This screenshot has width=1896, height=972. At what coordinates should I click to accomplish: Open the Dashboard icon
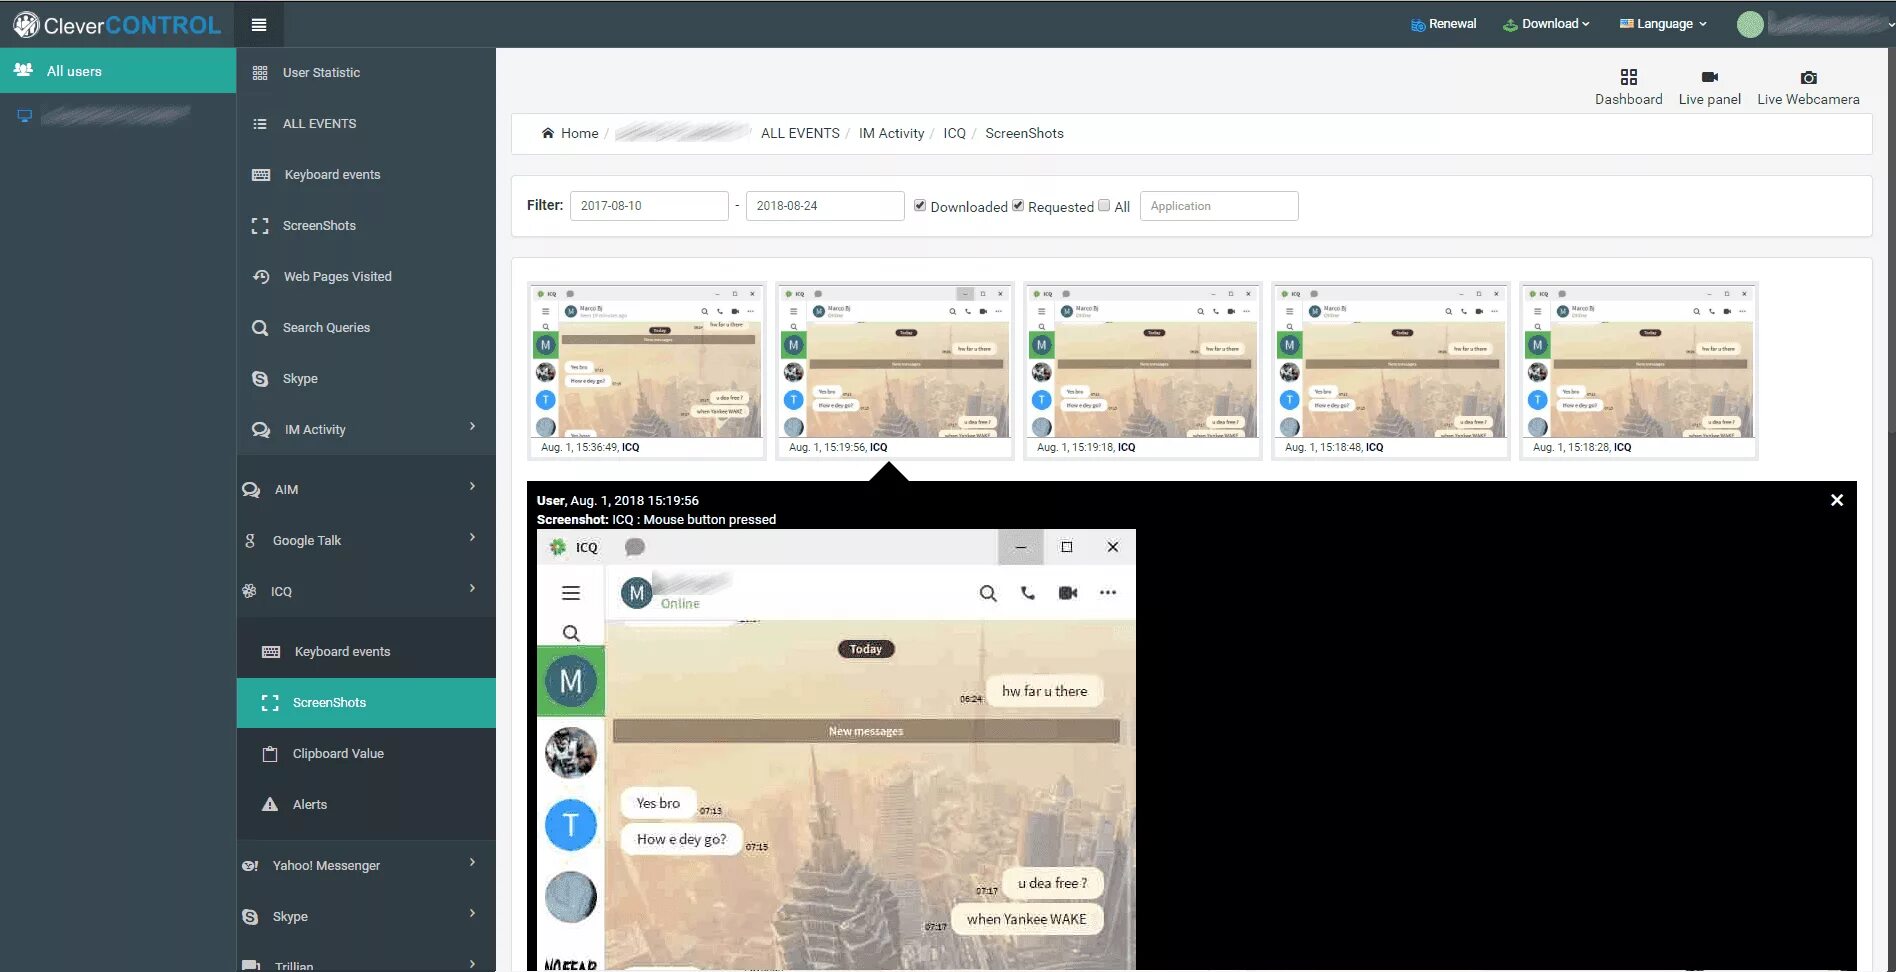pos(1628,77)
